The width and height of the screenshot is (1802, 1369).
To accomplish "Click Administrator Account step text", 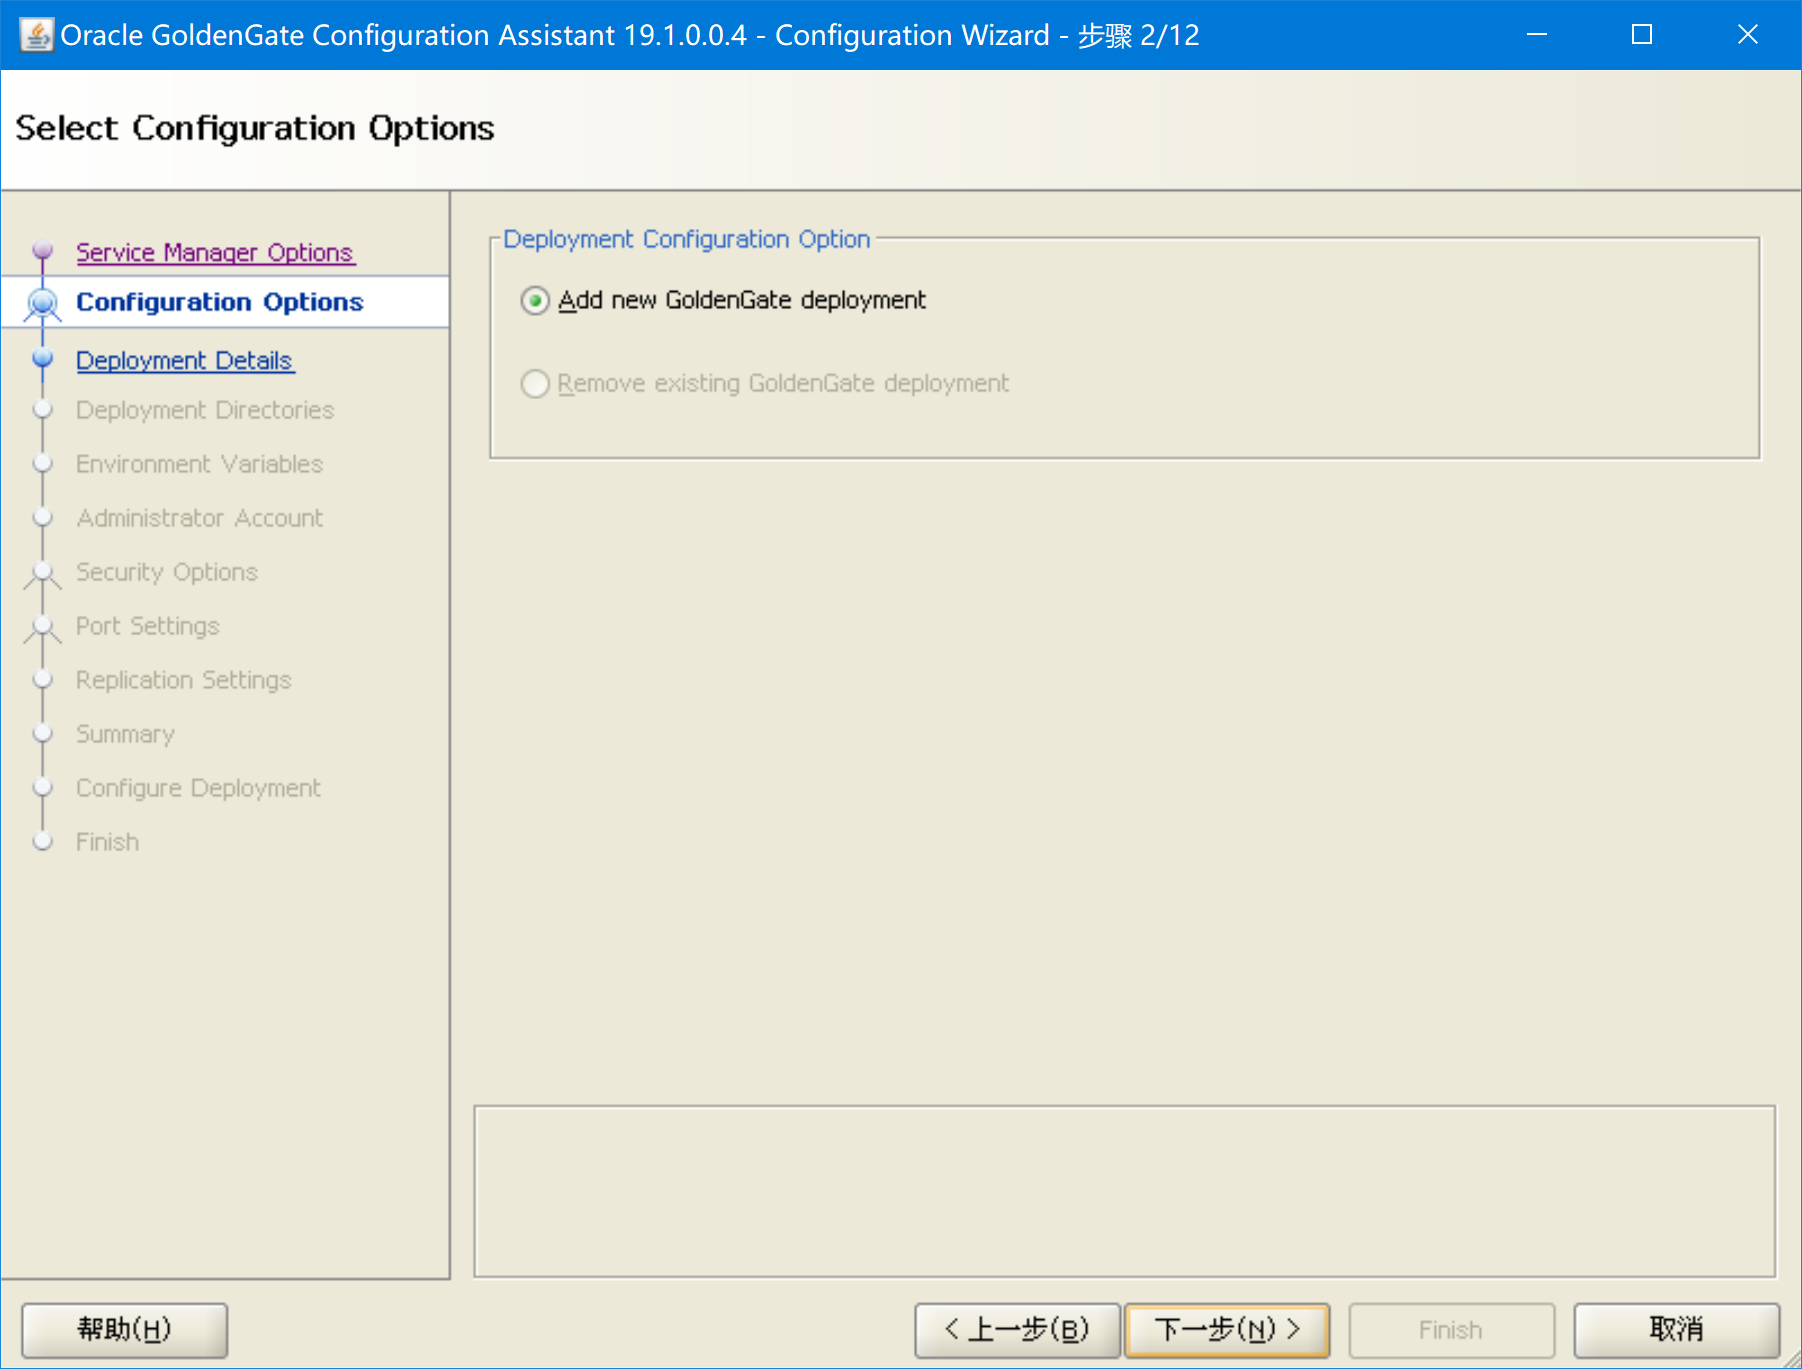I will click(200, 518).
